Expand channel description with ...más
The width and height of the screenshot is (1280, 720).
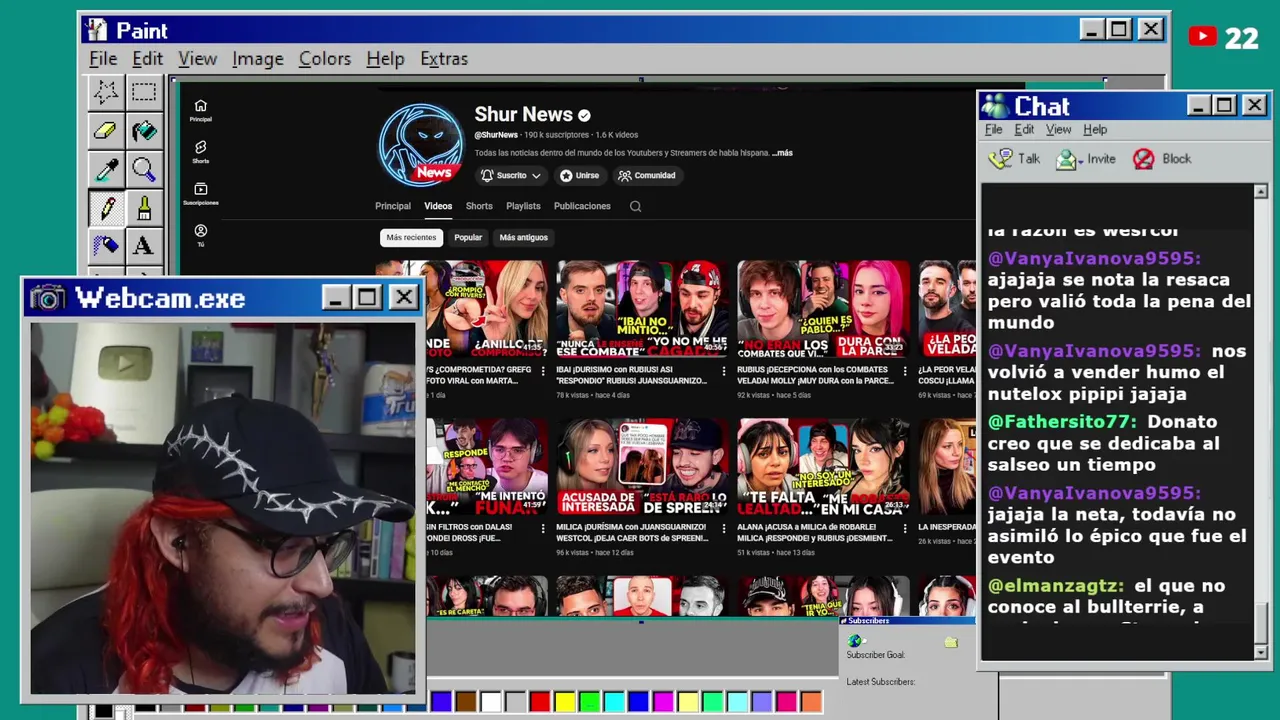coord(782,153)
